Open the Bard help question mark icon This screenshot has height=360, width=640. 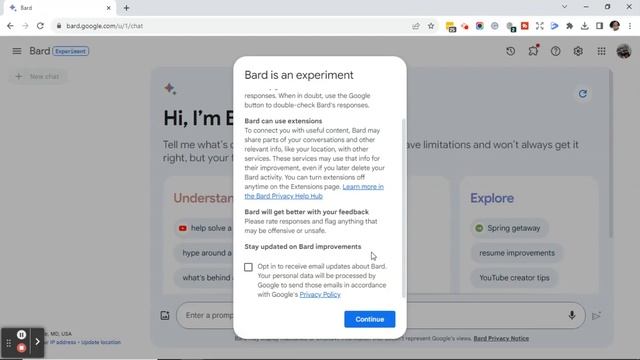[556, 51]
